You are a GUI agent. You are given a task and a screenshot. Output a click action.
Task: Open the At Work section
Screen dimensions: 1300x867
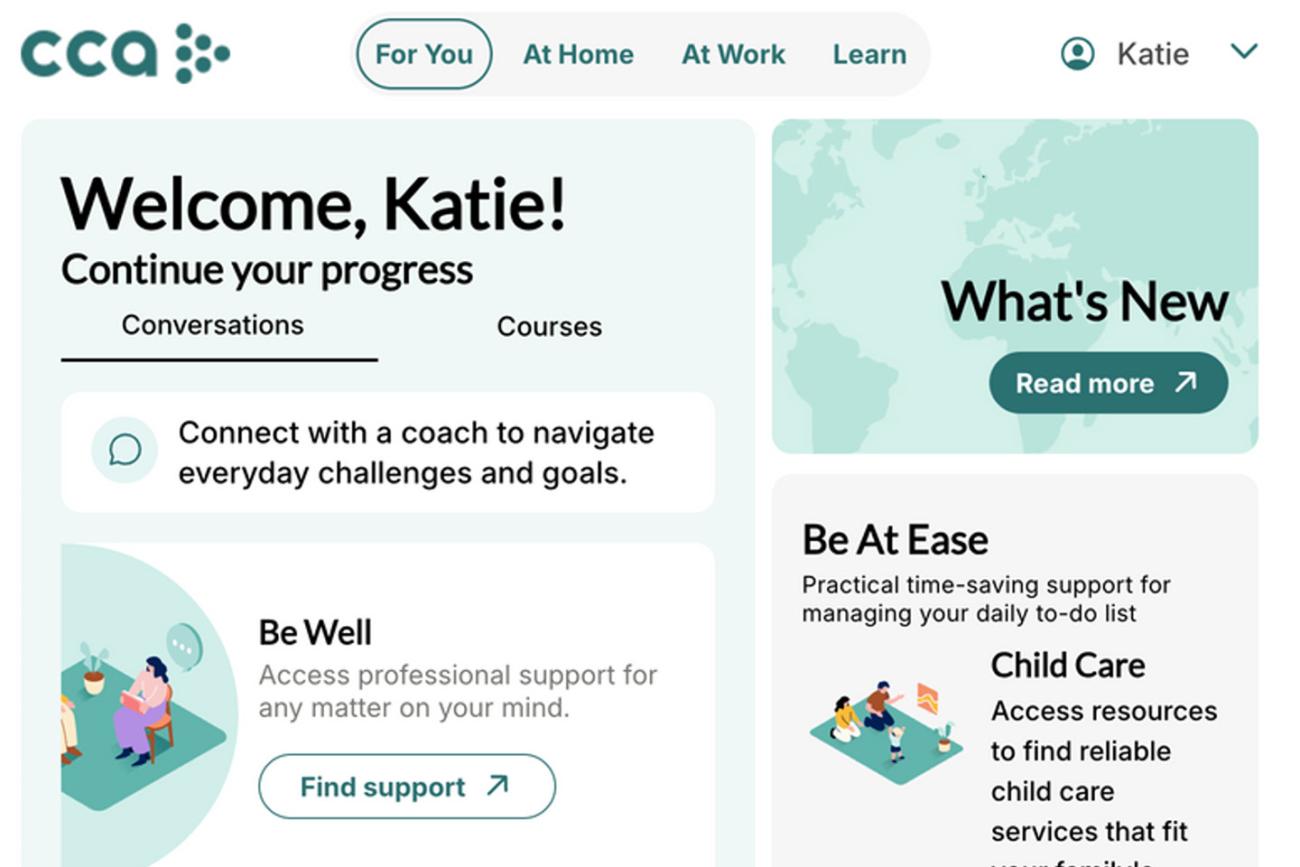733,54
